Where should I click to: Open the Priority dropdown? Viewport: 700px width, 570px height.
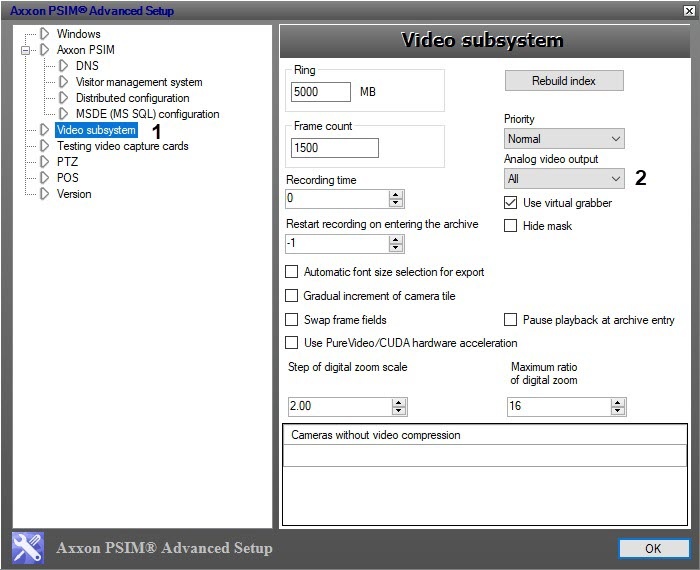coord(564,139)
